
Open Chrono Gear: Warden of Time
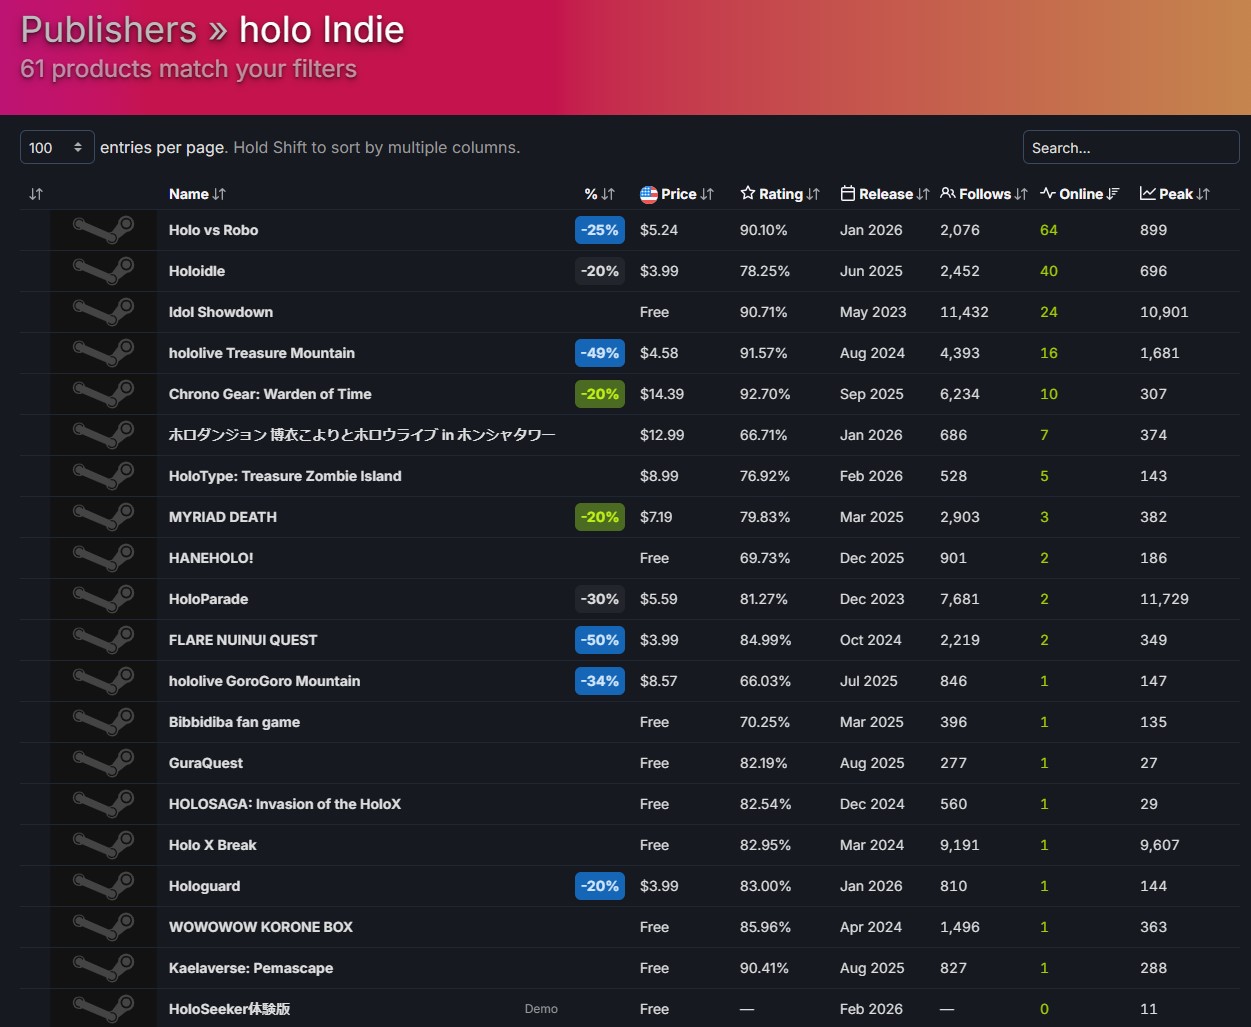coord(270,394)
